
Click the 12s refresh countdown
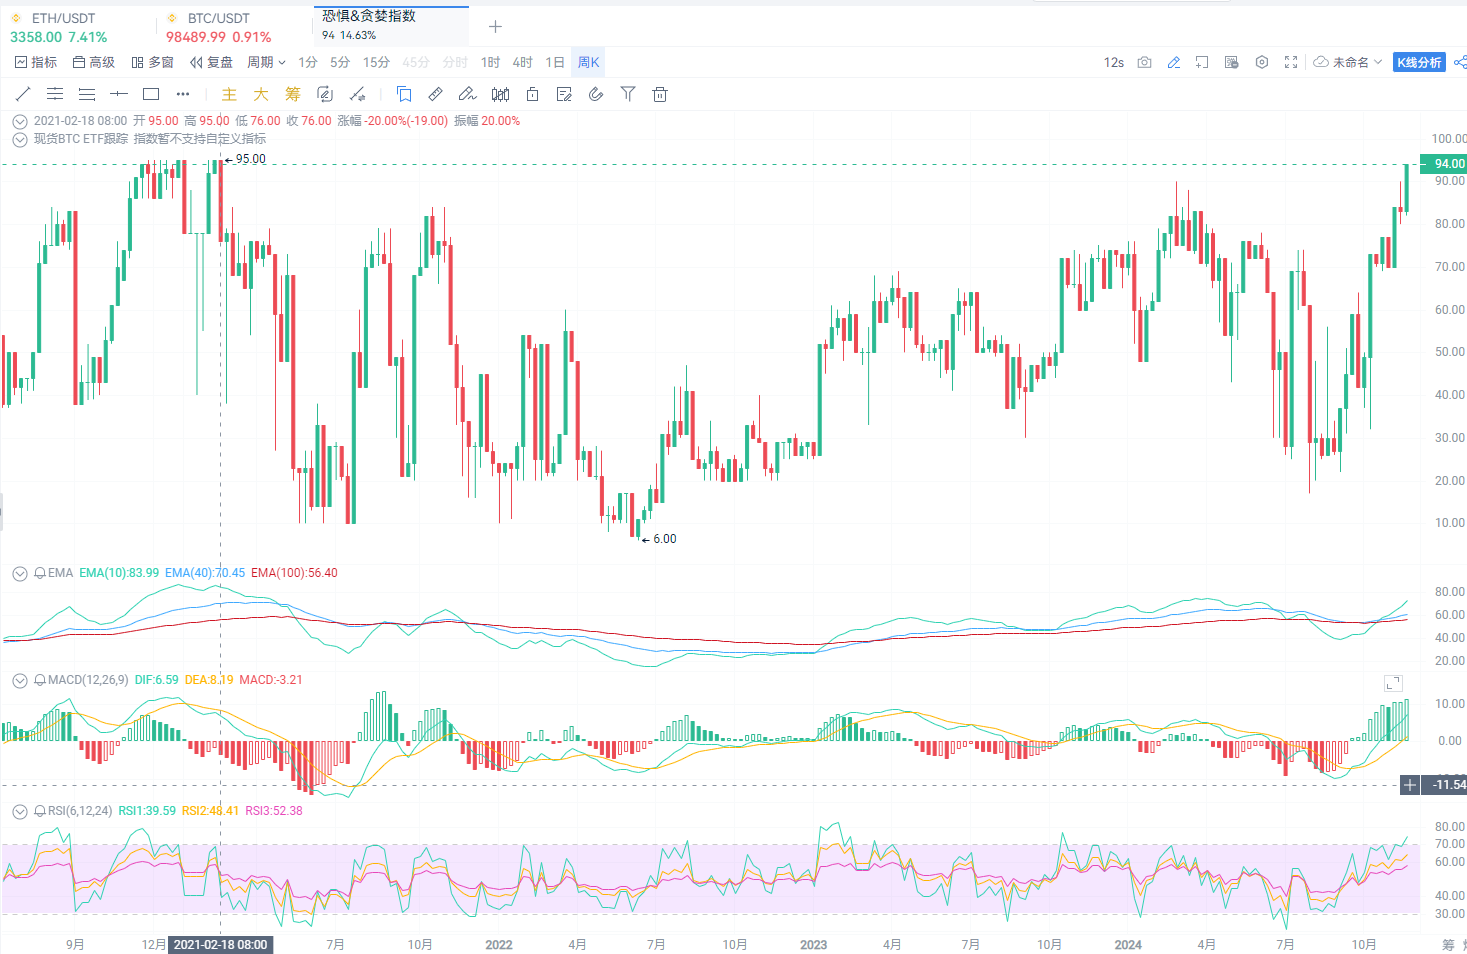pyautogui.click(x=1114, y=62)
